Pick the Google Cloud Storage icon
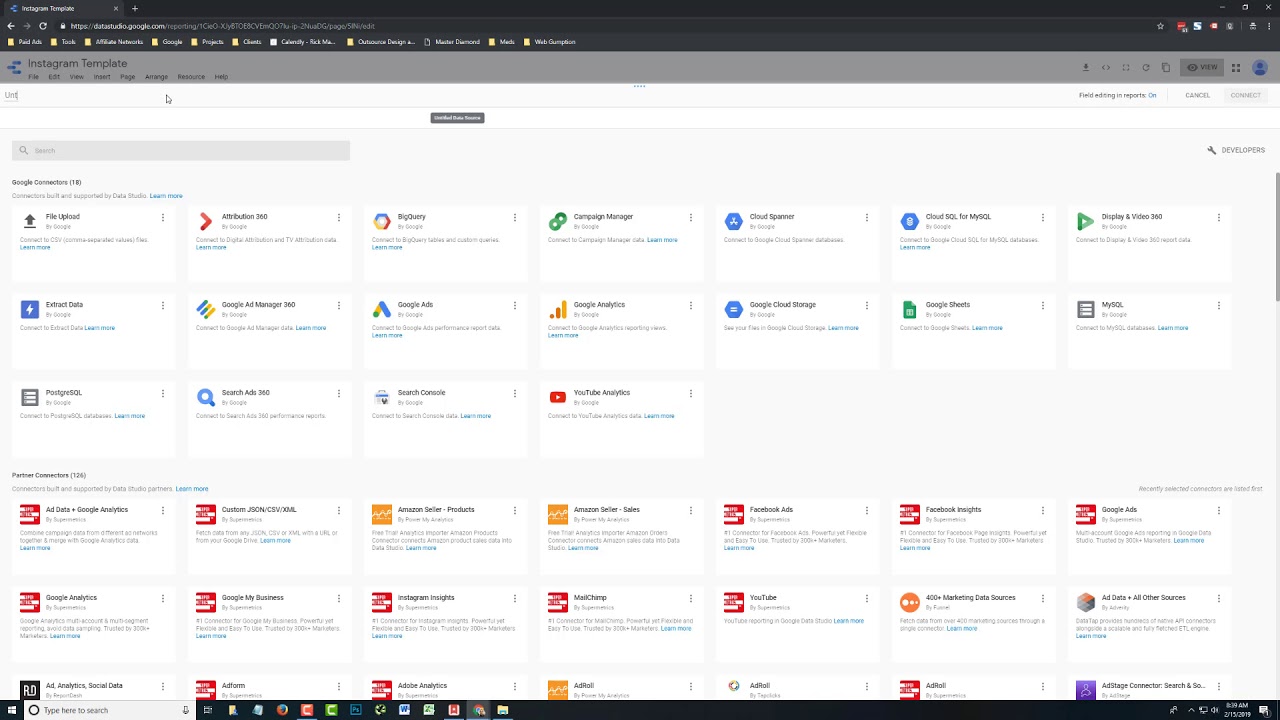The image size is (1280, 720). pyautogui.click(x=733, y=310)
